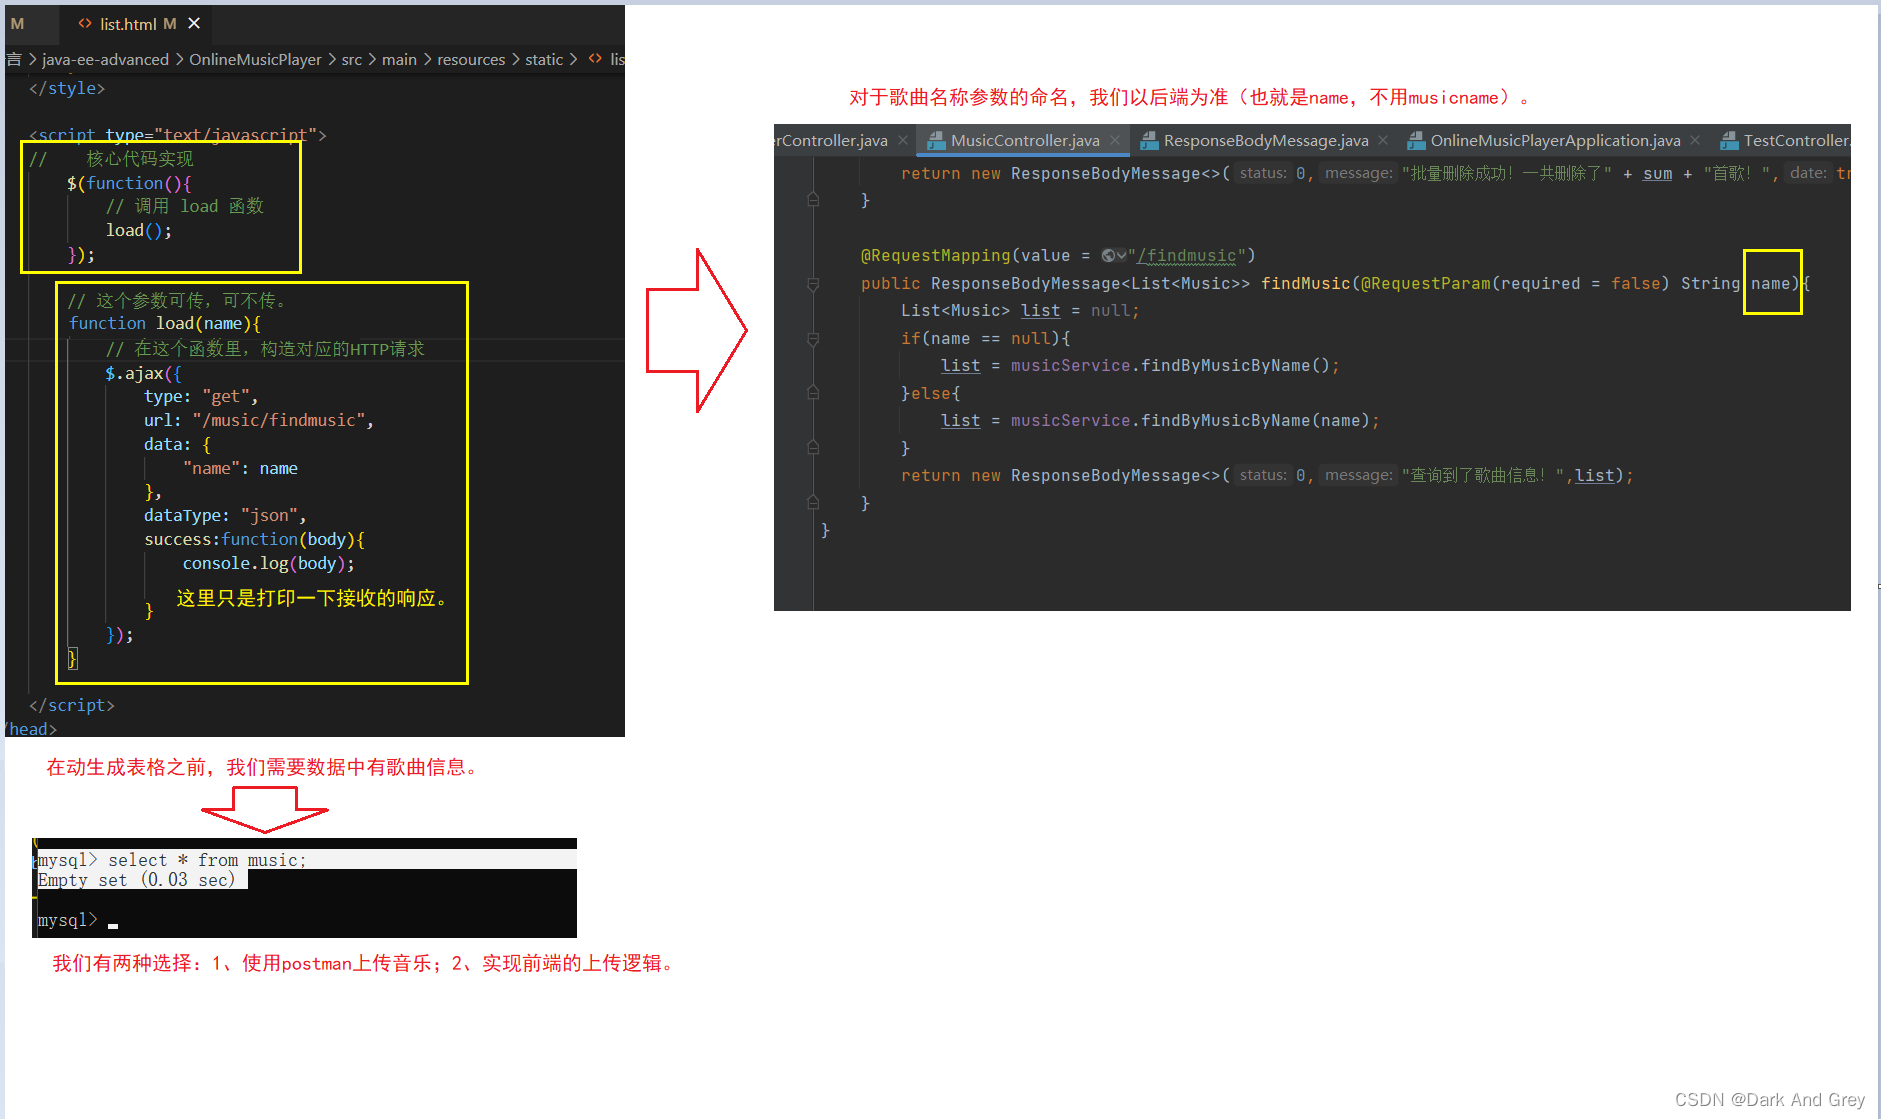Close the OnlineMusicPlayerApplication.java tab
The width and height of the screenshot is (1881, 1119).
(1695, 141)
